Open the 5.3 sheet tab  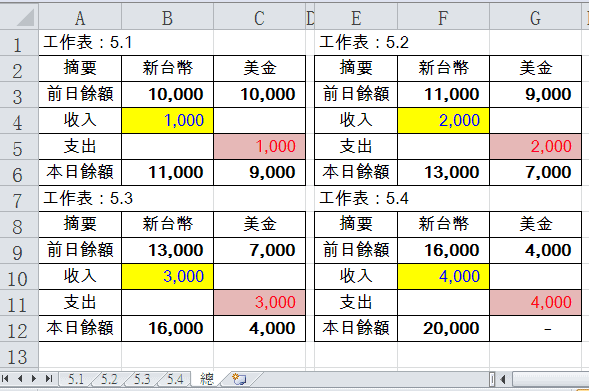tap(142, 379)
